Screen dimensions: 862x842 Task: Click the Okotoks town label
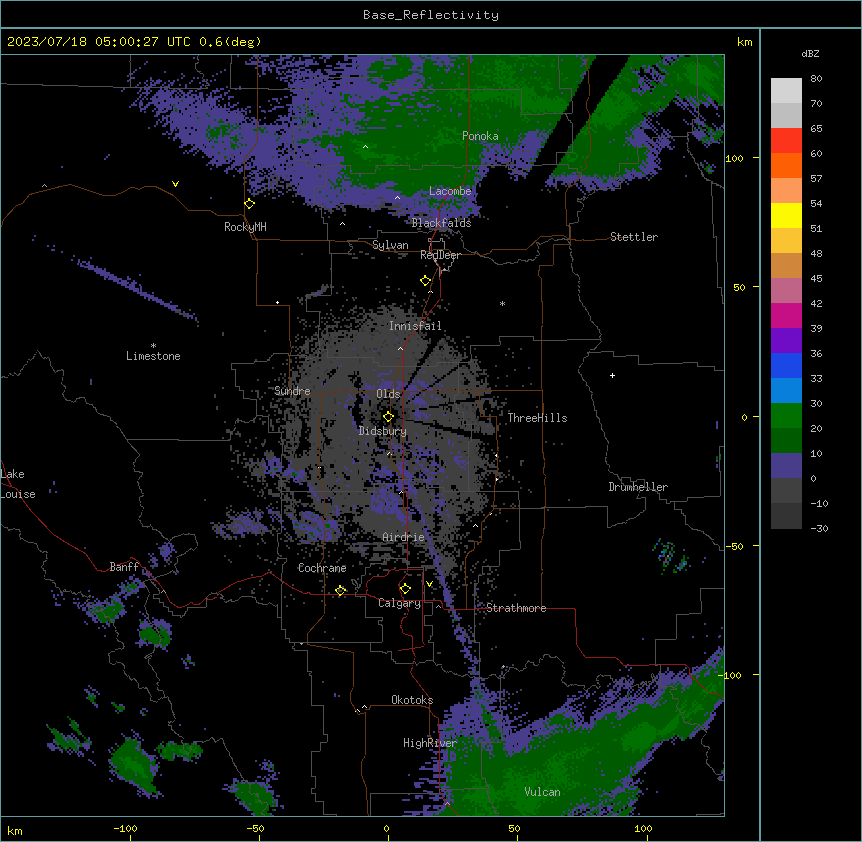click(x=412, y=700)
